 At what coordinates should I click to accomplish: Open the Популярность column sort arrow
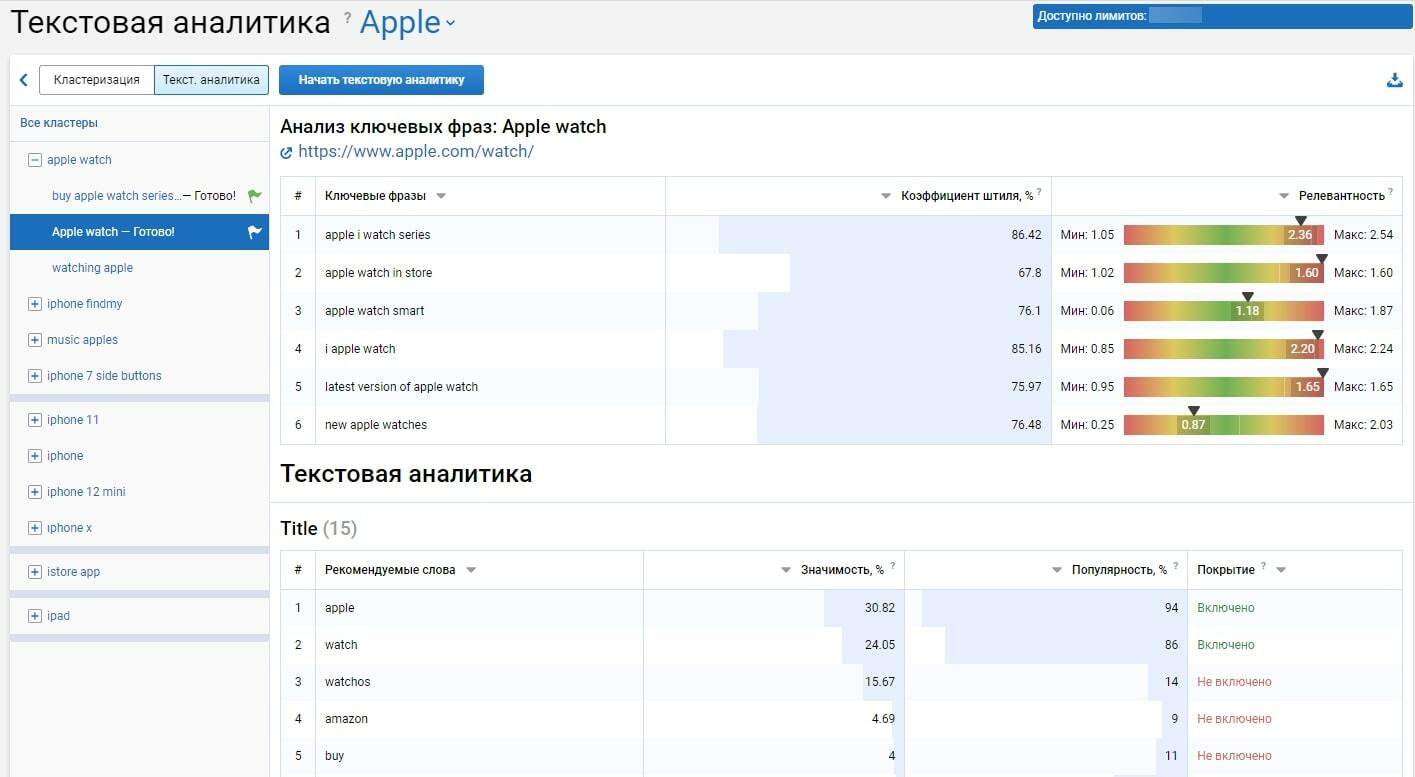(1057, 570)
